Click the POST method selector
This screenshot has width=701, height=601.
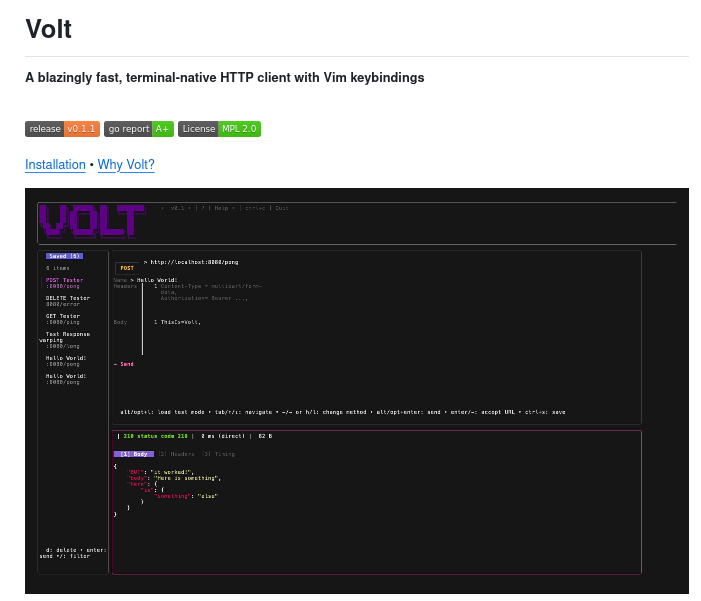127,268
